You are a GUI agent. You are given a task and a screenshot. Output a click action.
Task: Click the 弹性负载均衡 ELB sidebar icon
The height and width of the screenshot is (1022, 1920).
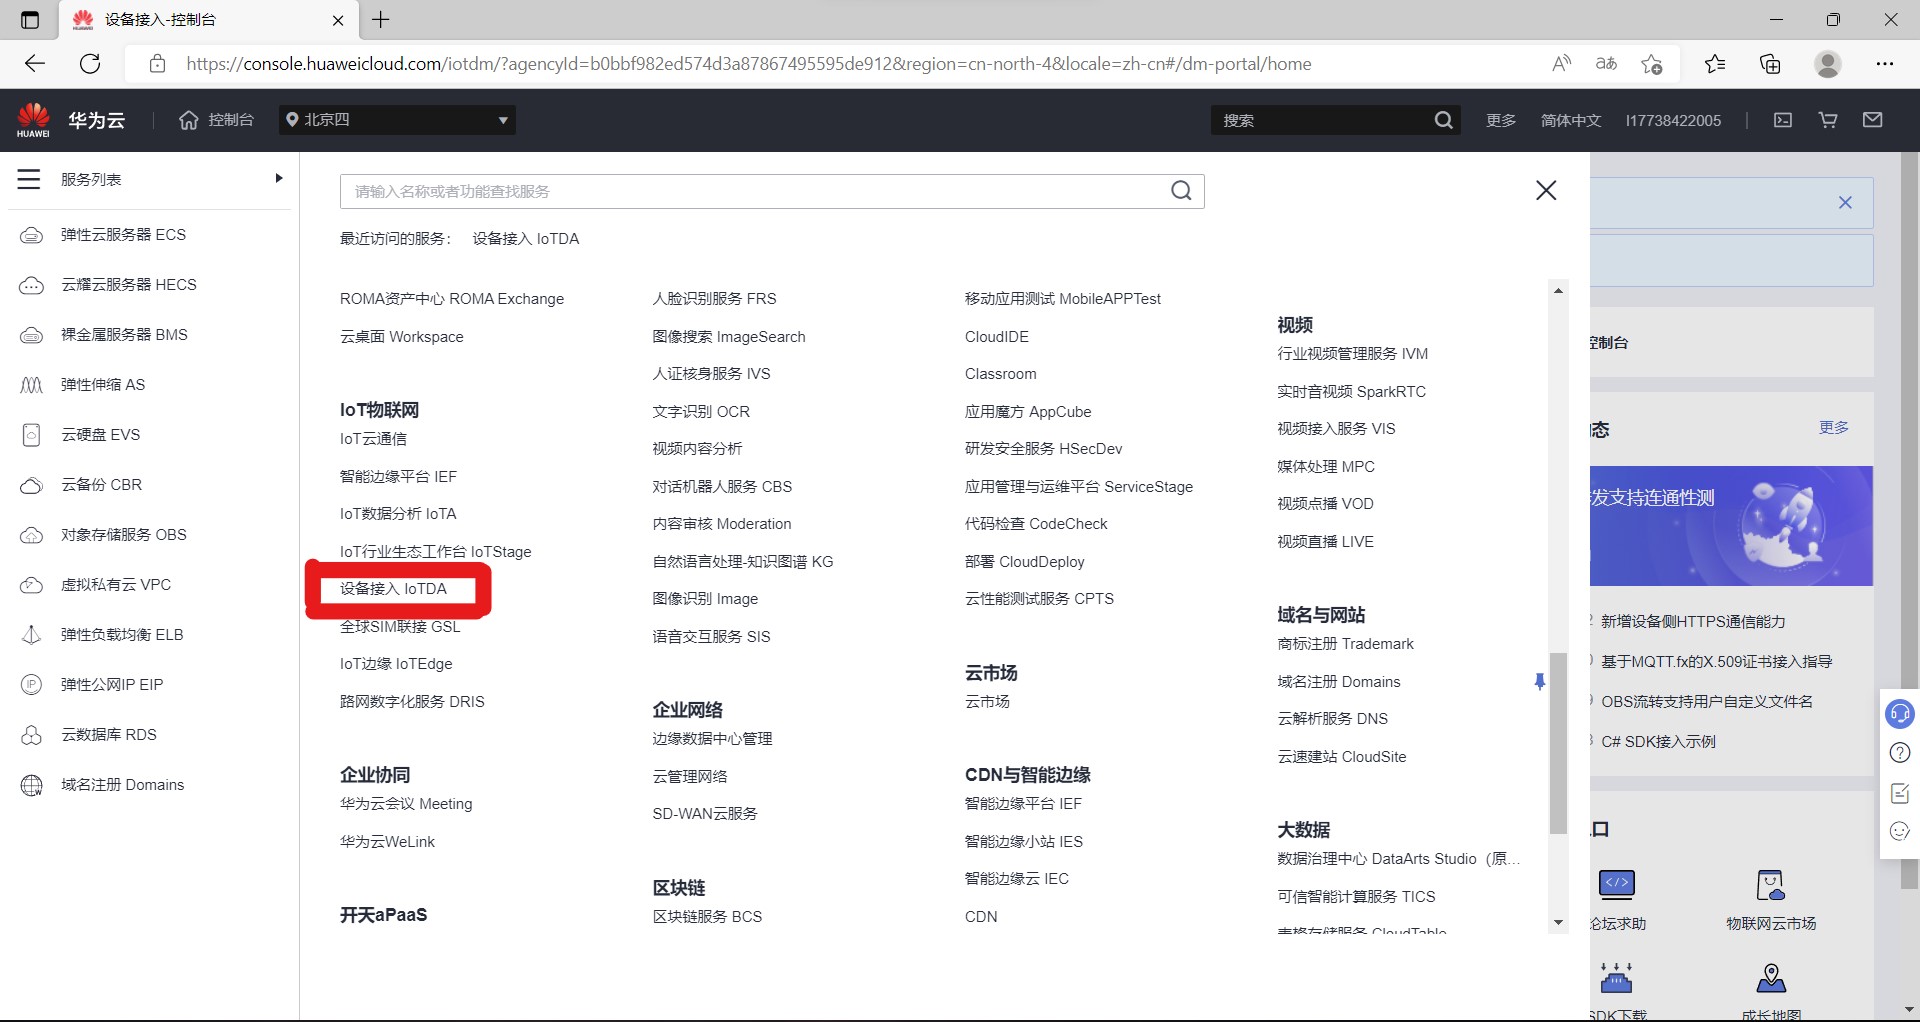[32, 635]
